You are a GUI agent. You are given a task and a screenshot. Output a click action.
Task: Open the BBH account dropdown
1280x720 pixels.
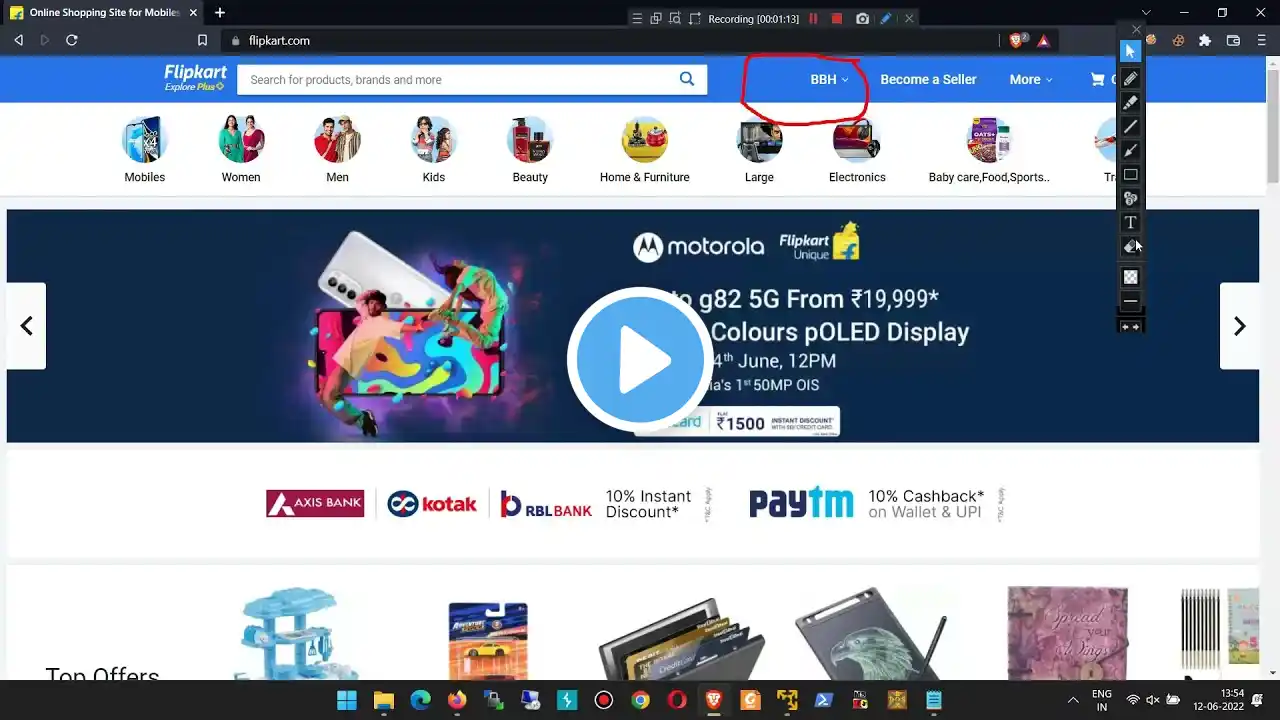click(x=829, y=79)
